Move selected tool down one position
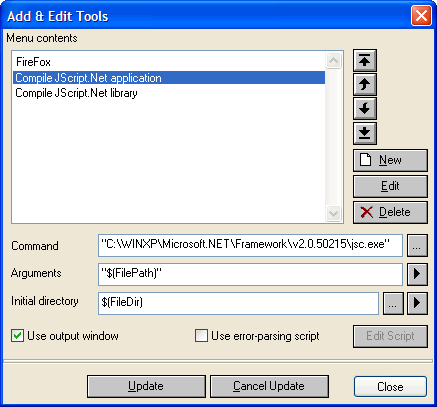This screenshot has height=407, width=437. [365, 108]
